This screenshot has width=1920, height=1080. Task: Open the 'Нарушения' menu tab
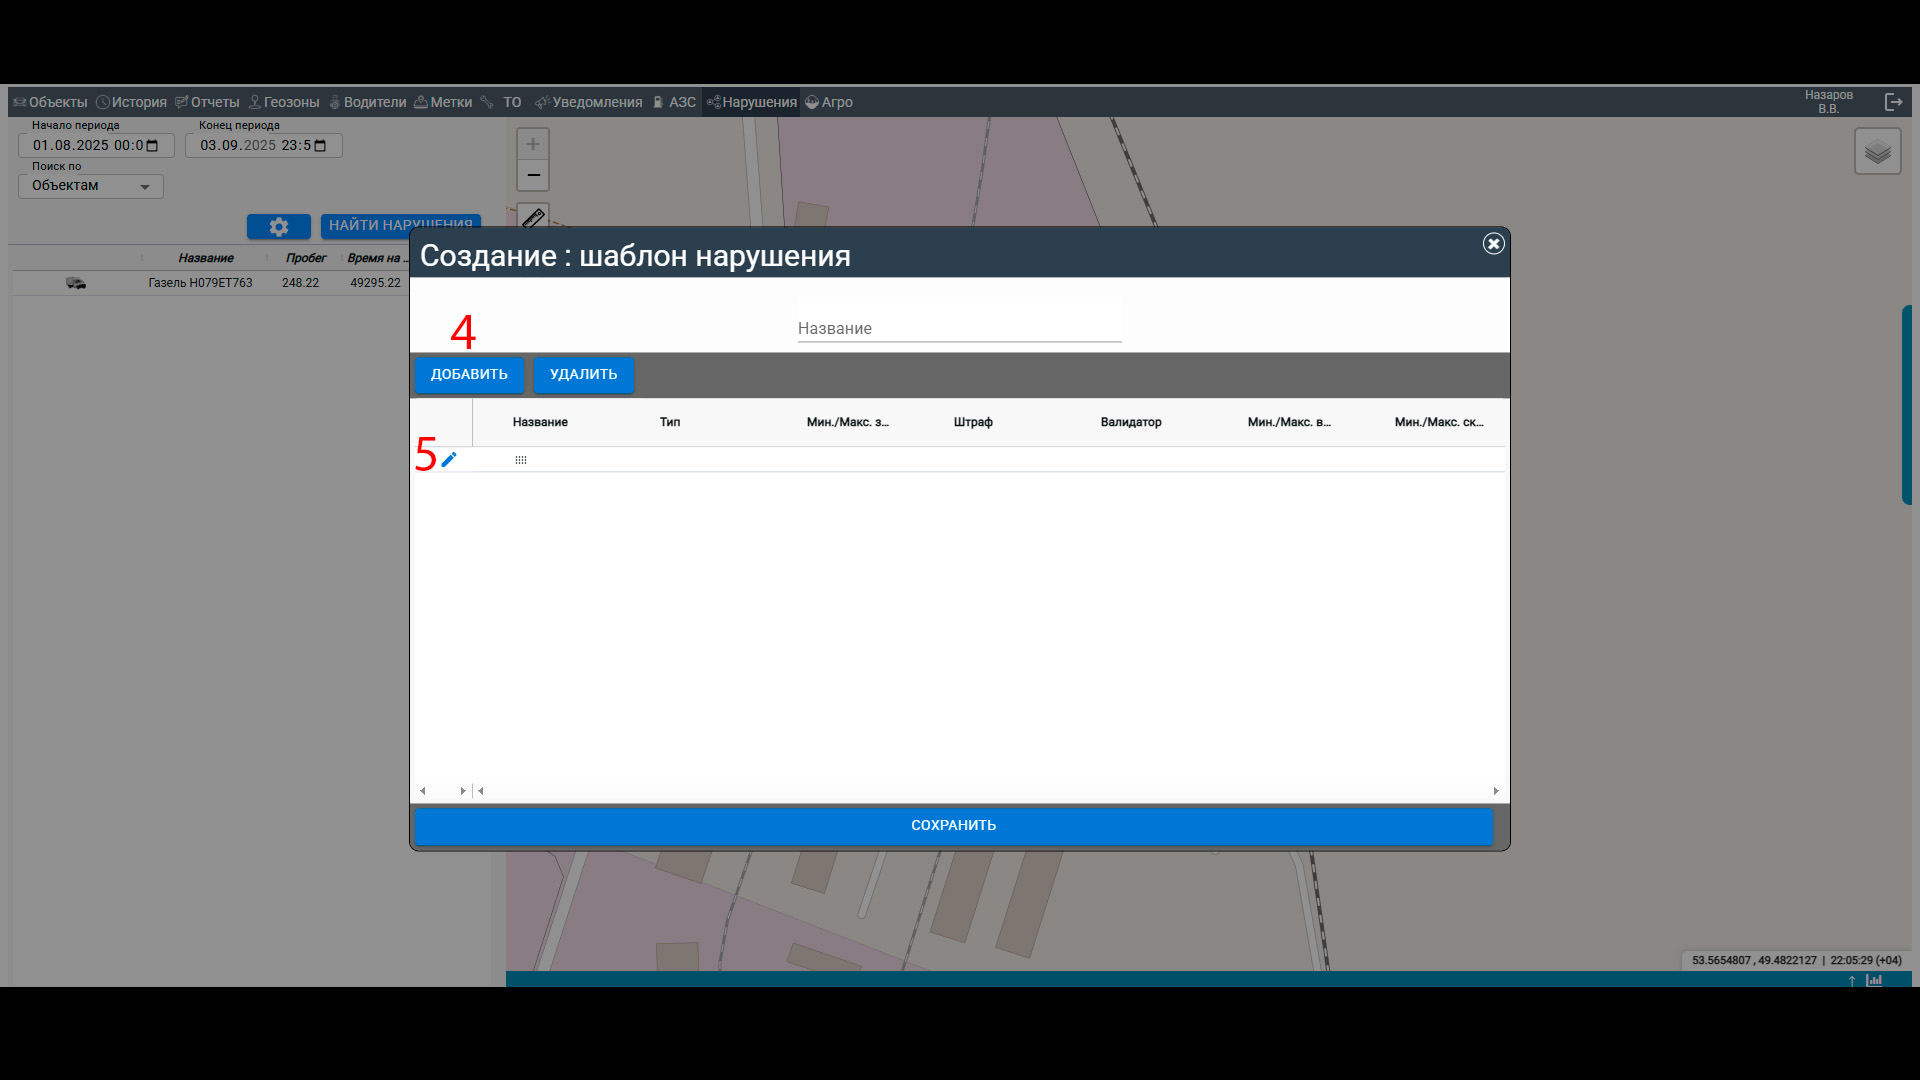tap(752, 102)
